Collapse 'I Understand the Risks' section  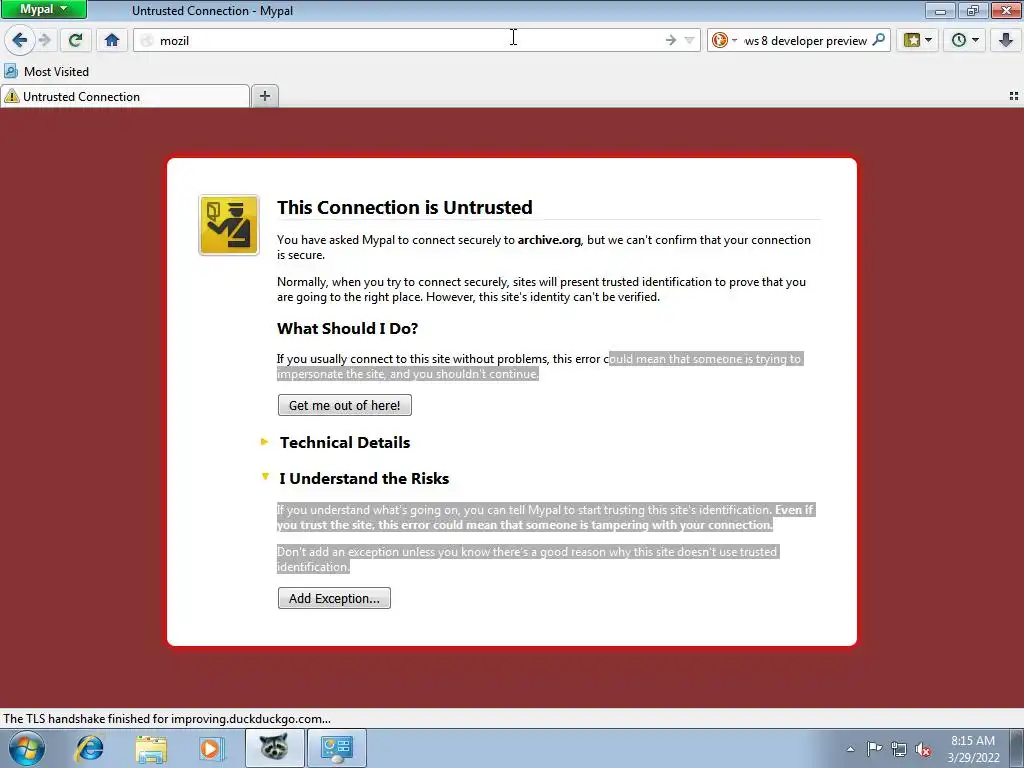tap(364, 478)
